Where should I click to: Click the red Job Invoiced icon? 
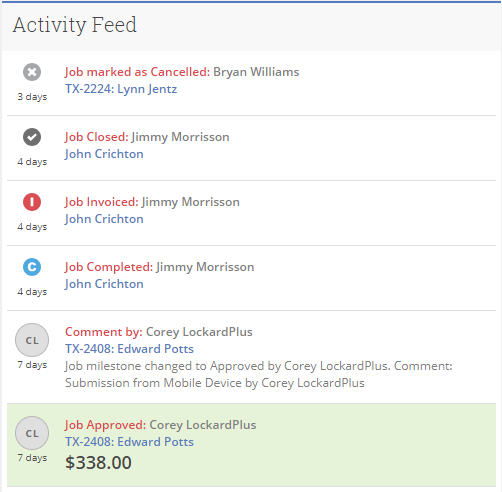pos(32,202)
